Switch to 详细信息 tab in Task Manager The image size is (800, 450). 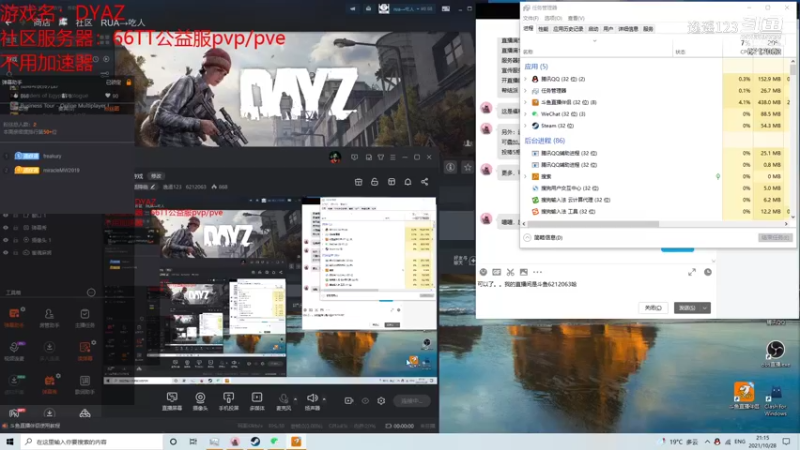click(x=628, y=29)
